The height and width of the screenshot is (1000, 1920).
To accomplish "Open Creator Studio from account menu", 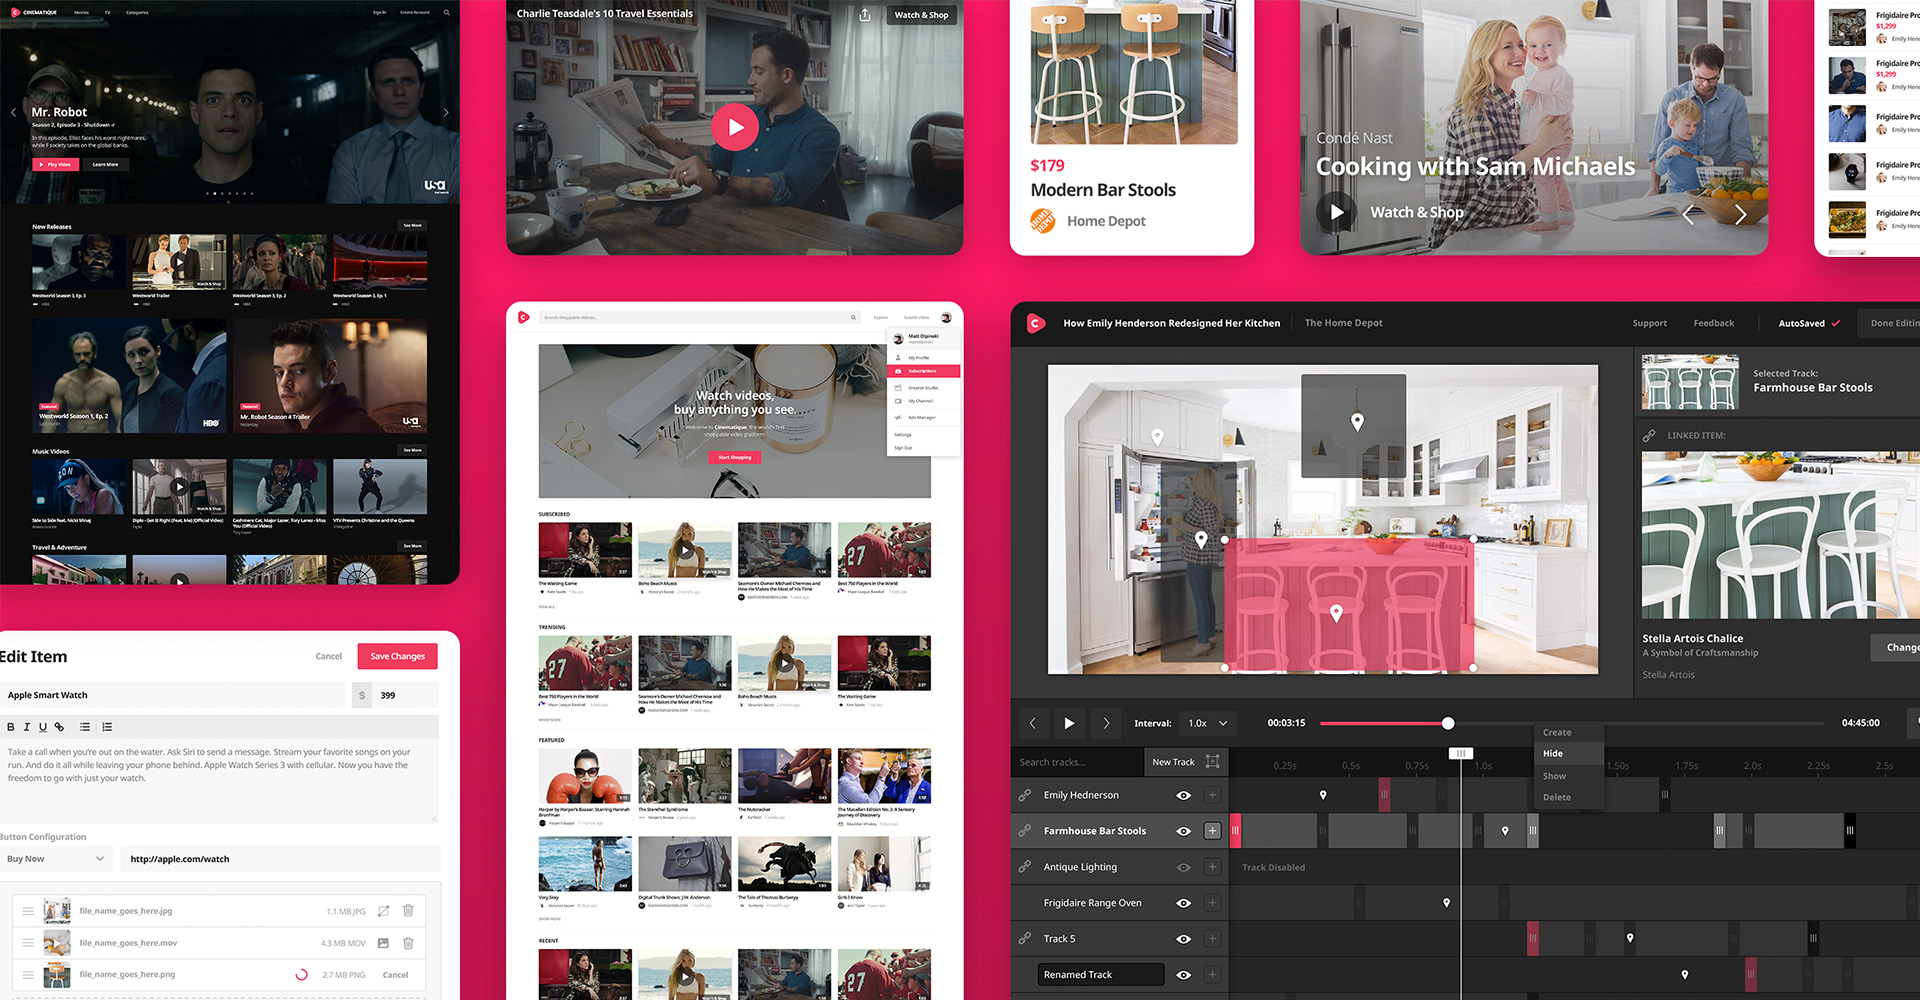I will pos(922,387).
